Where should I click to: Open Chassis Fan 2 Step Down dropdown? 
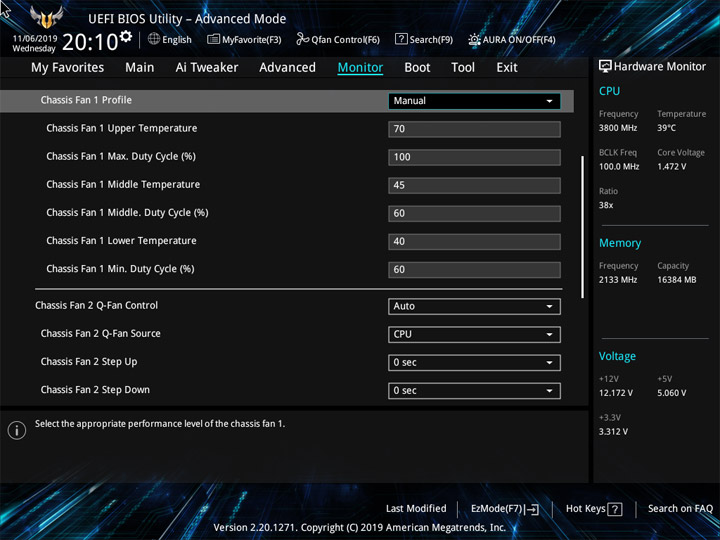[474, 391]
